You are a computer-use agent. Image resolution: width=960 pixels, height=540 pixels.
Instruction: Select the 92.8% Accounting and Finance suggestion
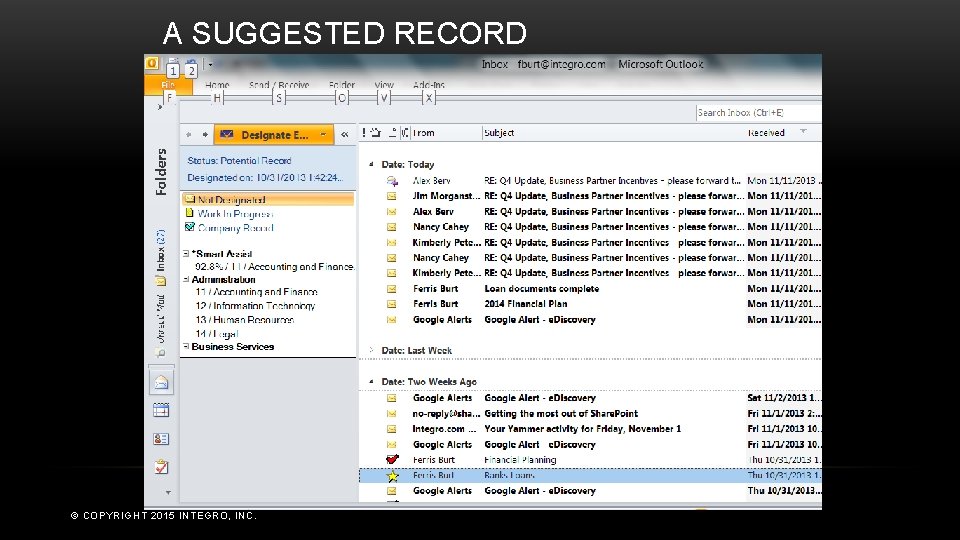[x=274, y=266]
